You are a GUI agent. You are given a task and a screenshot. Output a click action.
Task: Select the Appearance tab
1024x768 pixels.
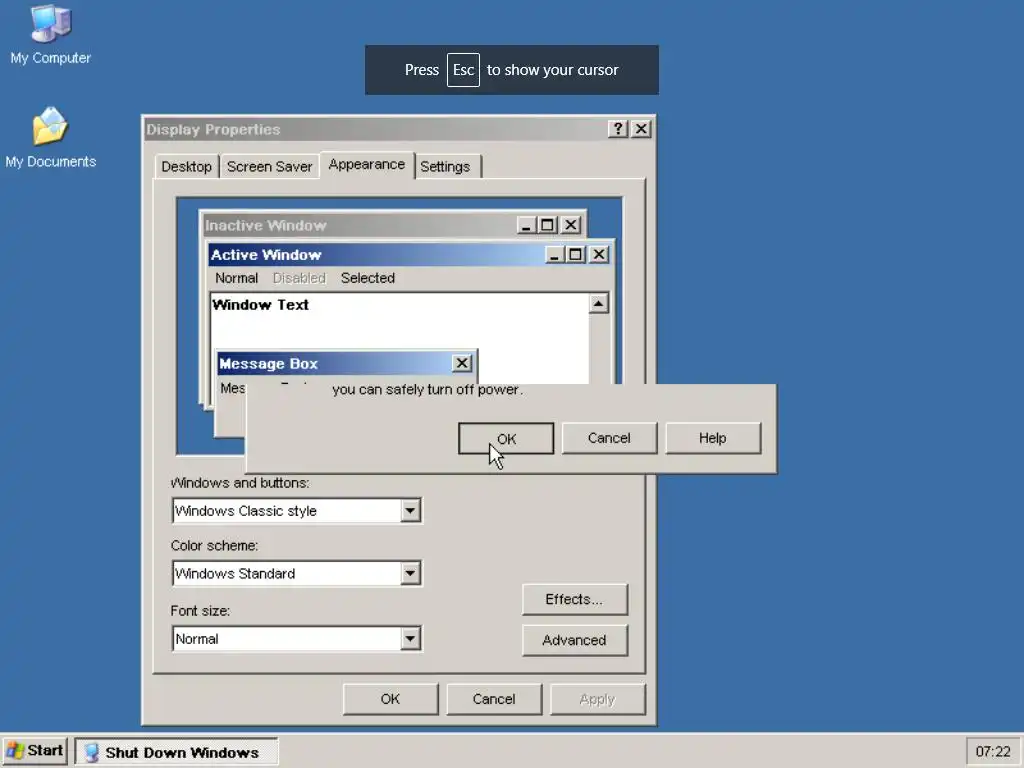click(x=366, y=165)
